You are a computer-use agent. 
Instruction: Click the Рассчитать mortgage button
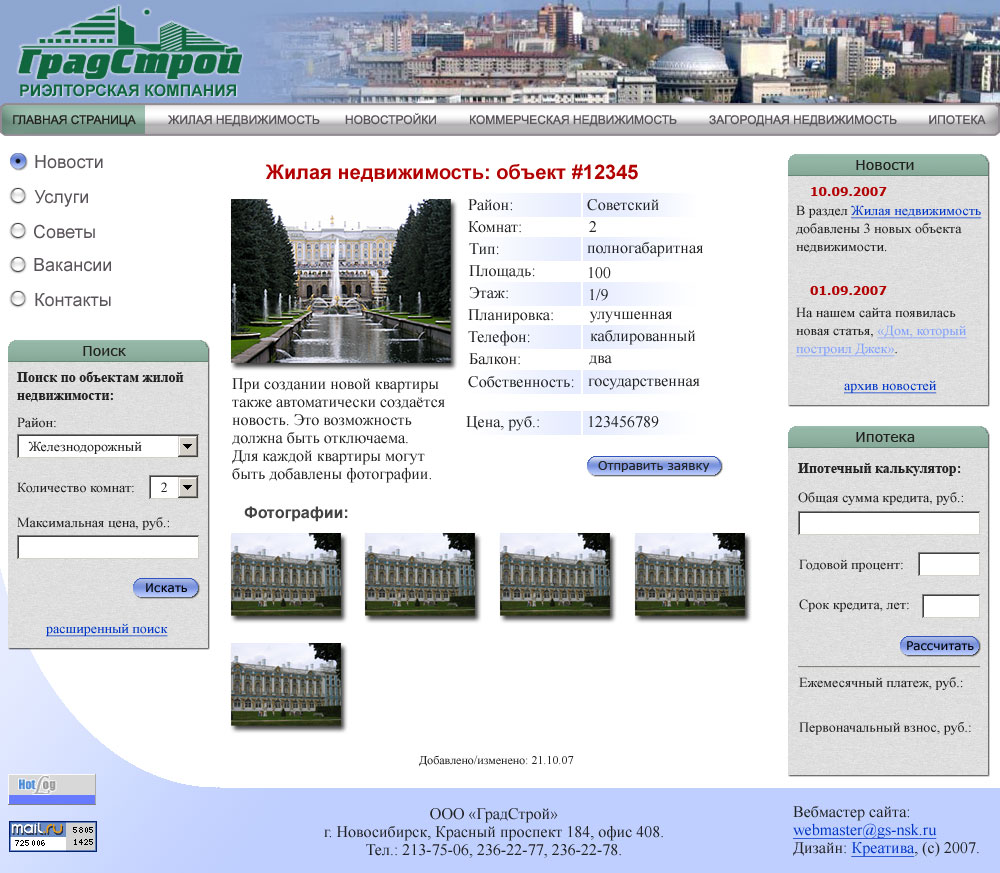(940, 646)
